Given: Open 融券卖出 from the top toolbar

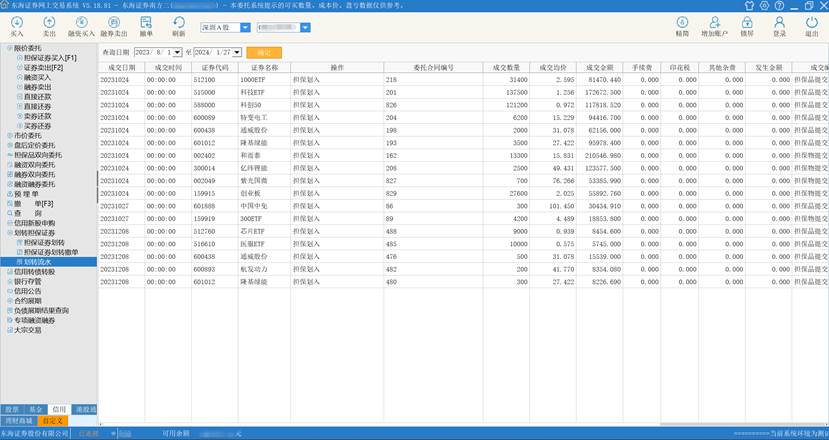Looking at the screenshot, I should click(x=114, y=26).
